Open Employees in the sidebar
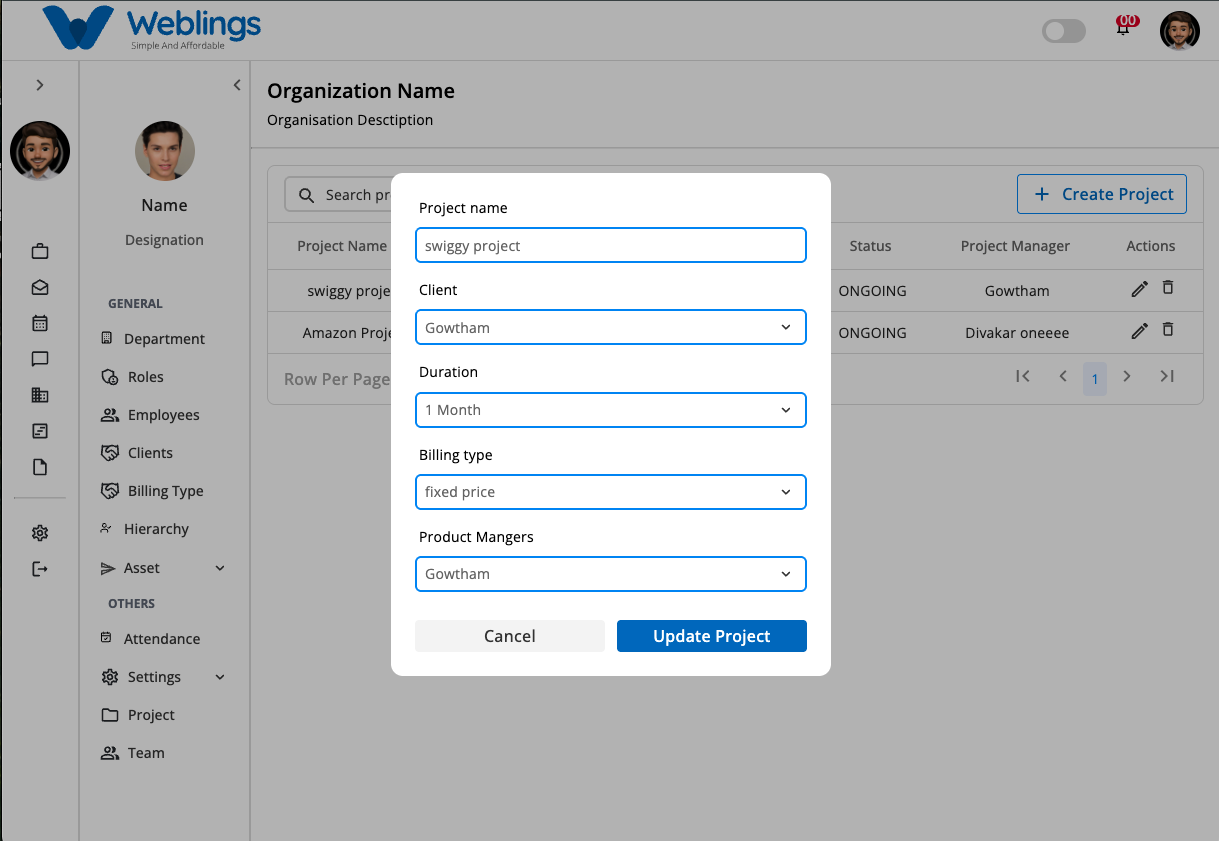This screenshot has width=1219, height=841. click(x=150, y=415)
